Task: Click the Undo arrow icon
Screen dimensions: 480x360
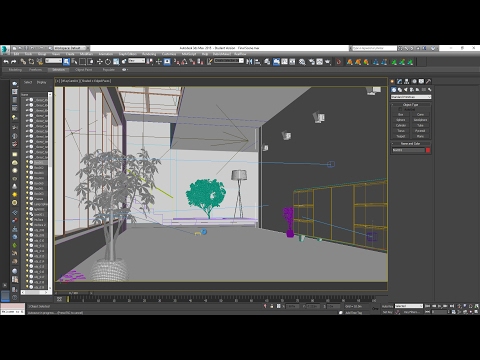Action: pyautogui.click(x=6, y=62)
